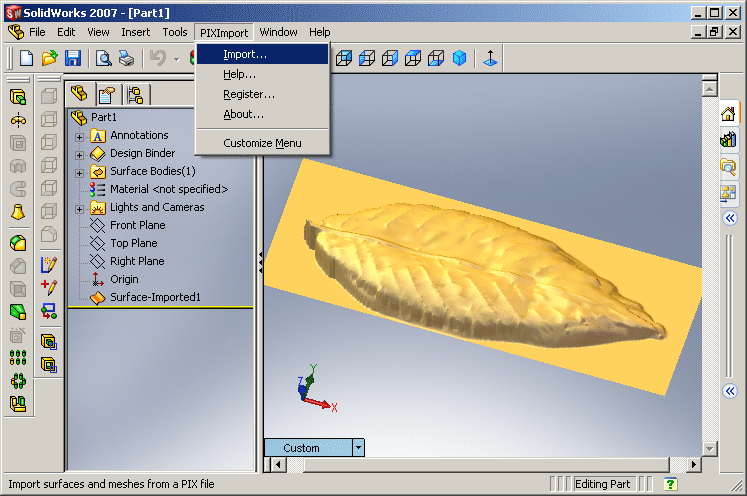Open the FeatureManager design tree tab
Image resolution: width=747 pixels, height=496 pixels.
pyautogui.click(x=80, y=94)
